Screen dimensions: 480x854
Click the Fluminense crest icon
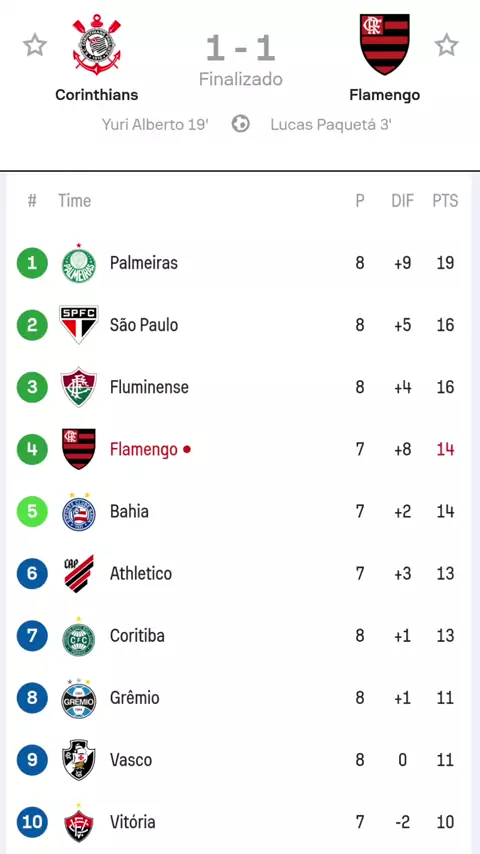pyautogui.click(x=79, y=387)
